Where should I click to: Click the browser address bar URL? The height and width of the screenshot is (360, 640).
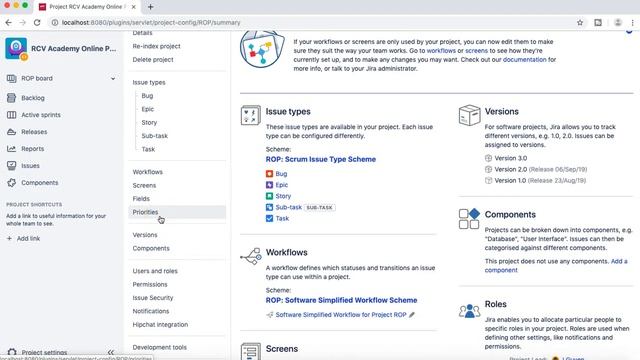tap(151, 23)
